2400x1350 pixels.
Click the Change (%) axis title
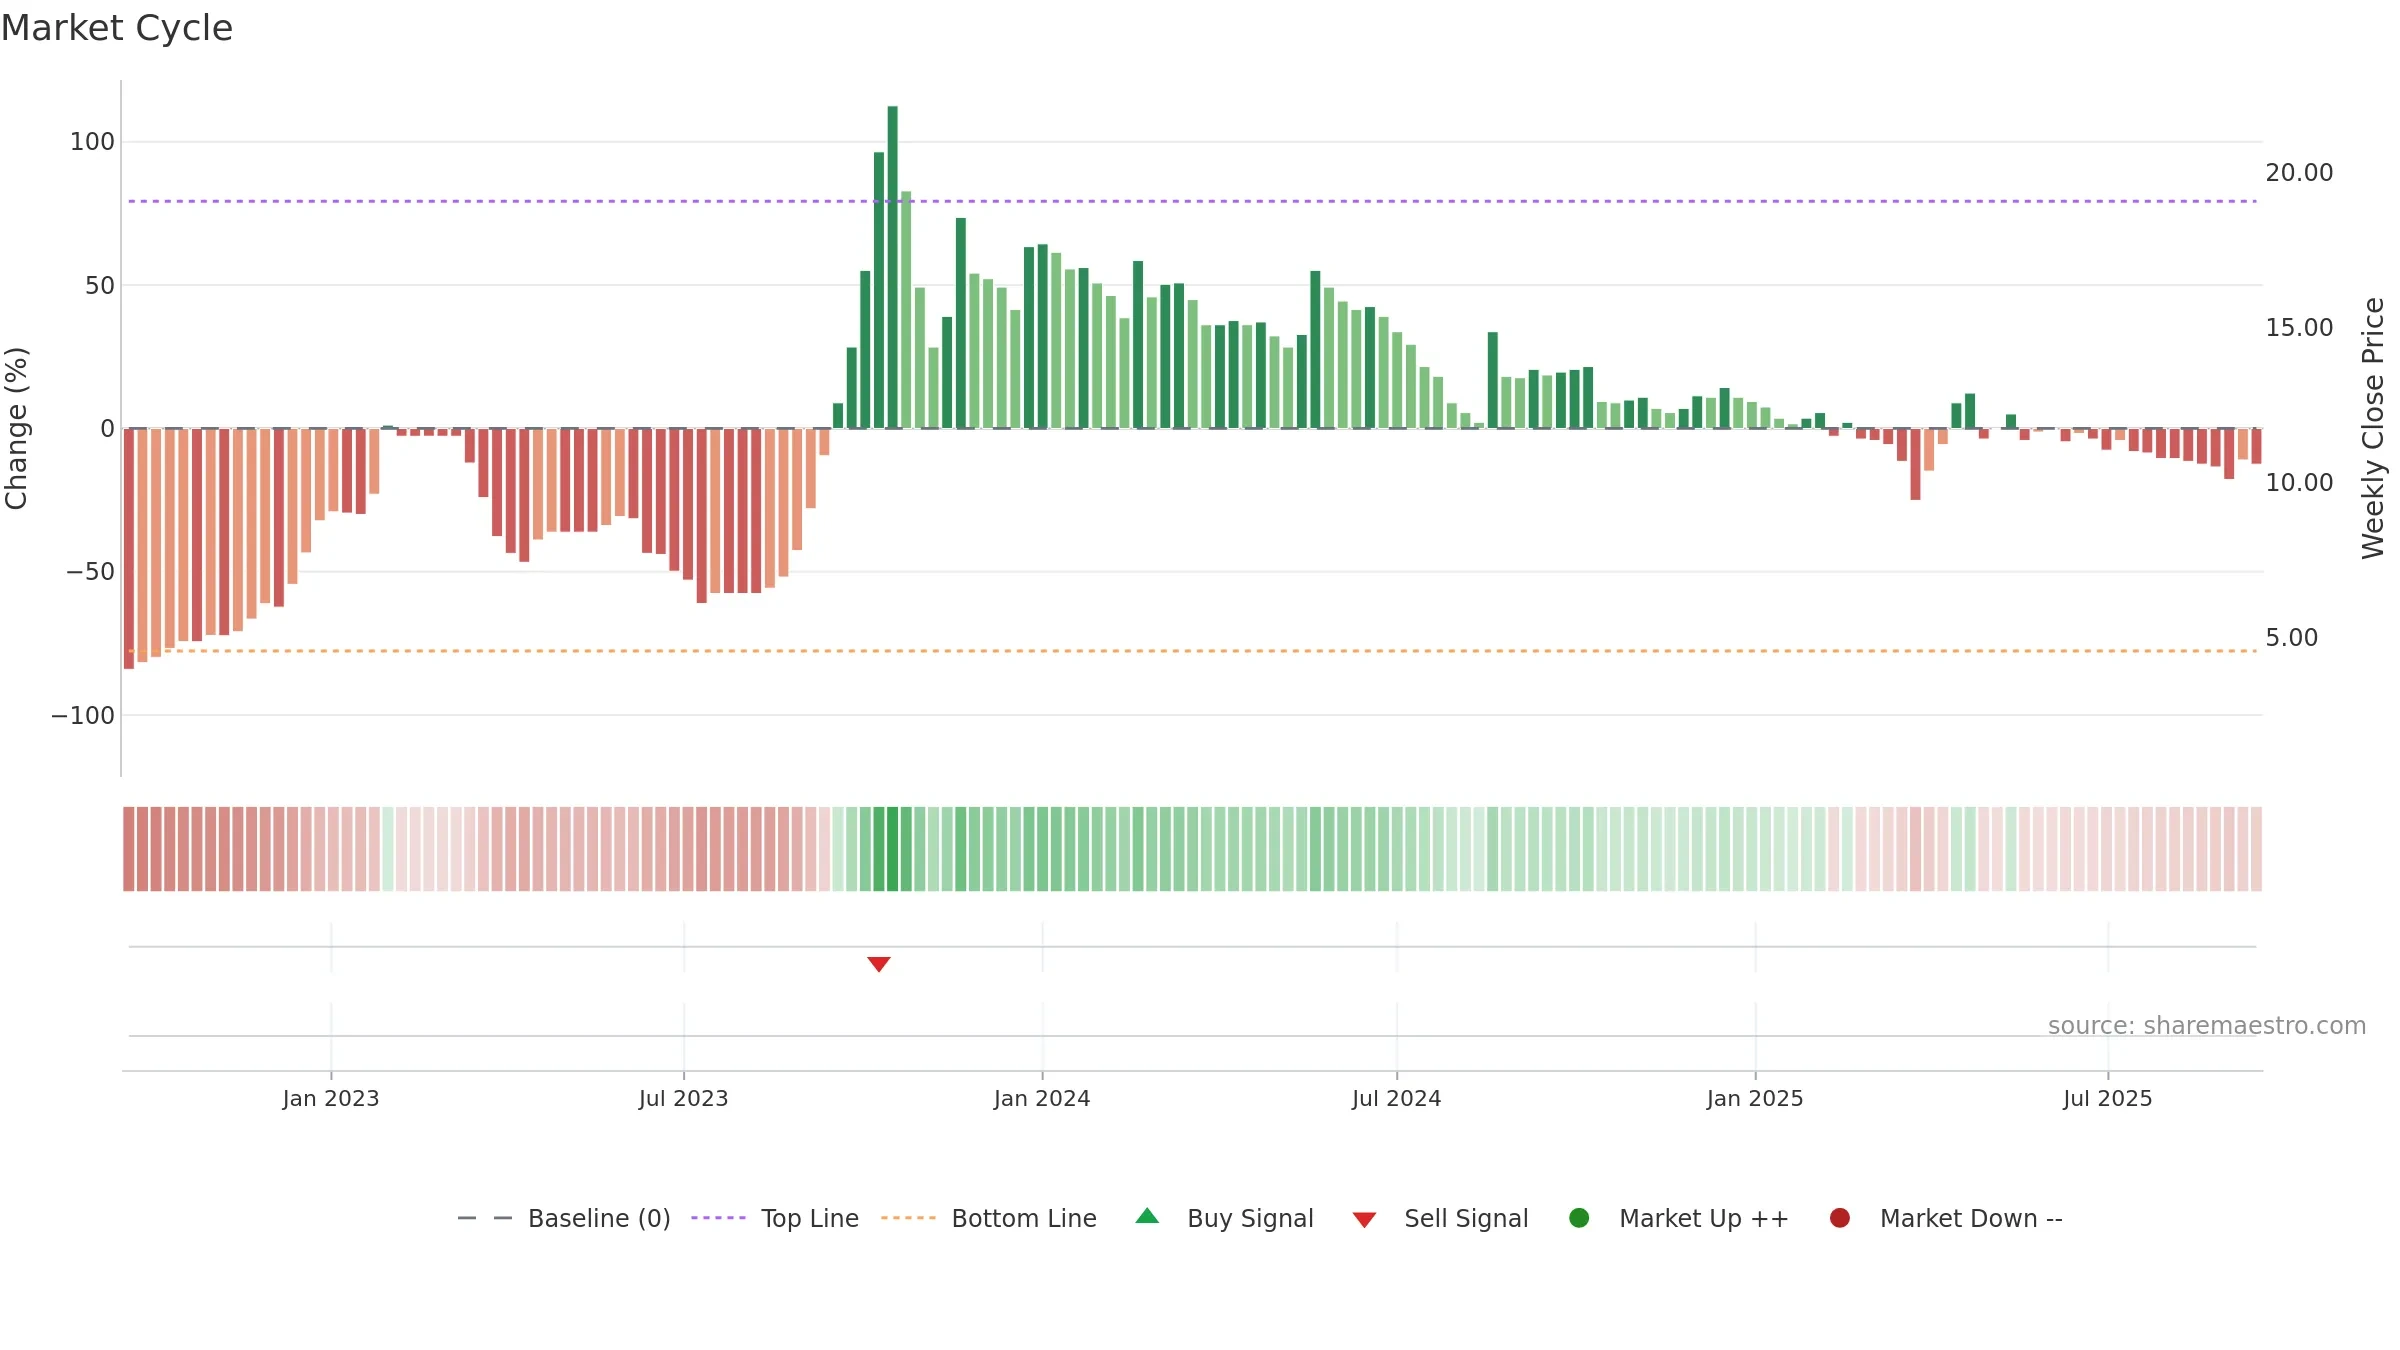point(17,428)
